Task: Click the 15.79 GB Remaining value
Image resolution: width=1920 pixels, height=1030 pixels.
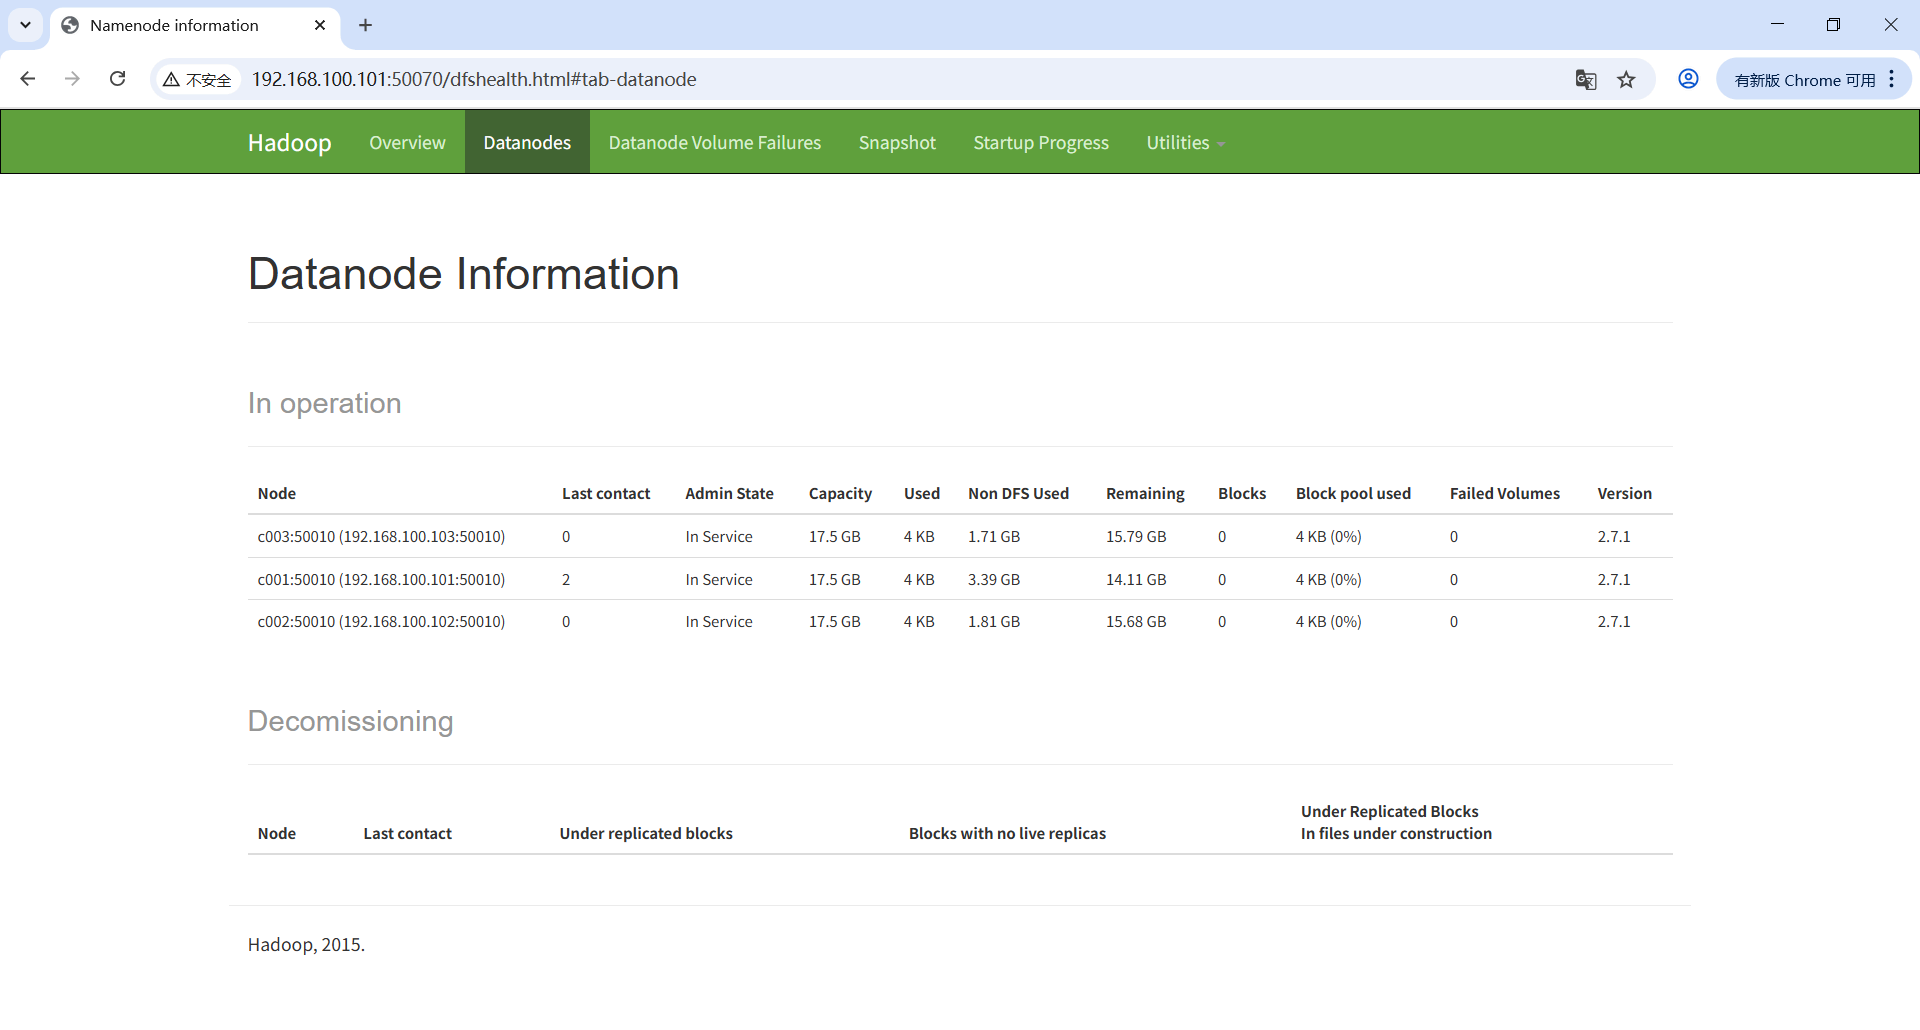Action: tap(1136, 537)
